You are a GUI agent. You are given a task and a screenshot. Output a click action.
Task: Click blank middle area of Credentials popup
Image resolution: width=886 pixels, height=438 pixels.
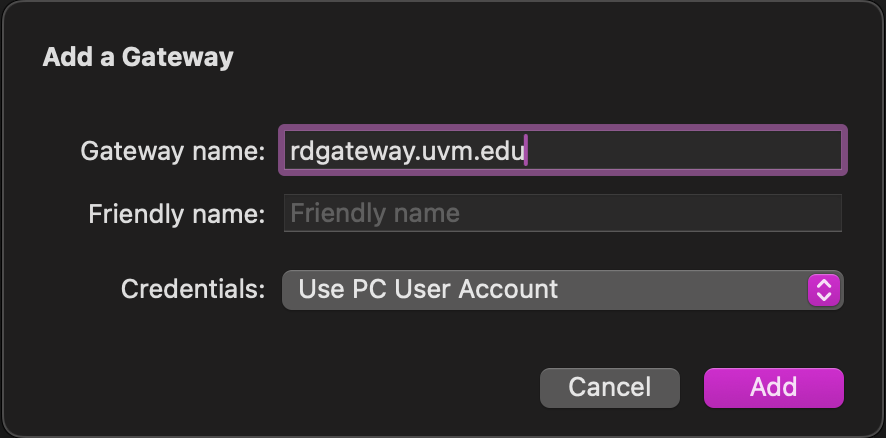coord(680,290)
